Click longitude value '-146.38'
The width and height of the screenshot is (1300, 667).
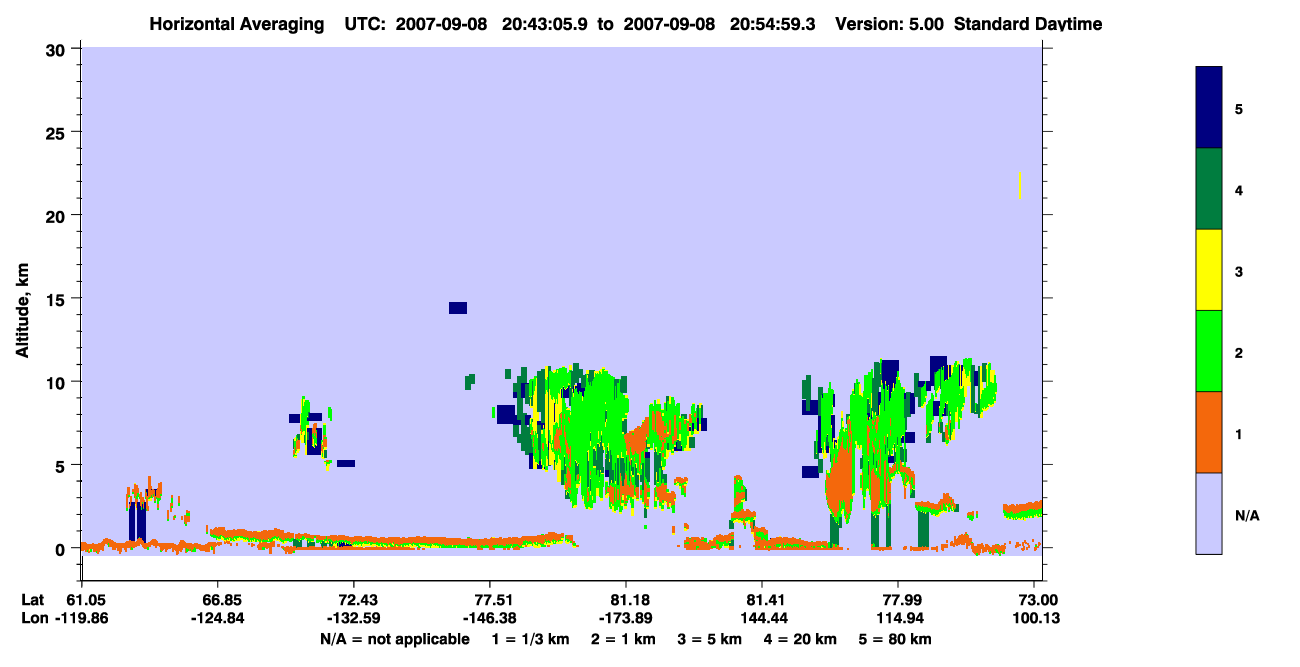click(489, 617)
